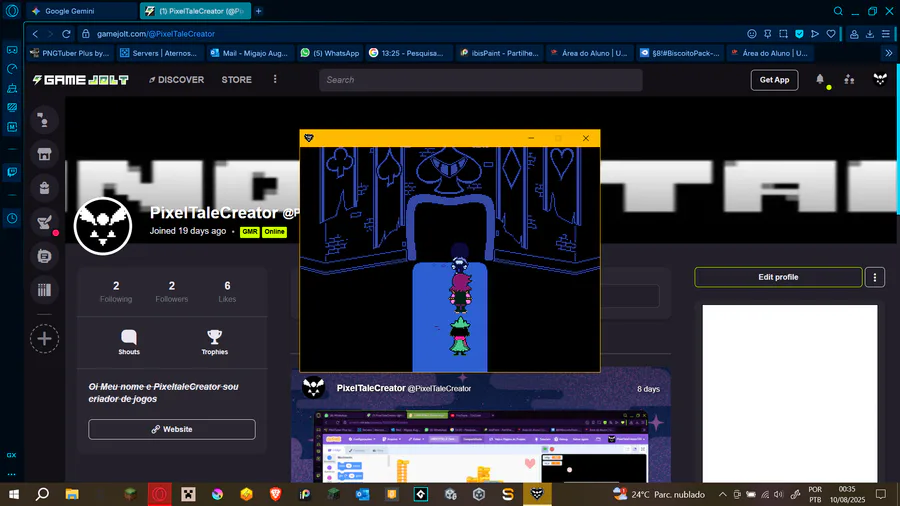
Task: Click PixelTaleCreator post author name
Action: 371,388
